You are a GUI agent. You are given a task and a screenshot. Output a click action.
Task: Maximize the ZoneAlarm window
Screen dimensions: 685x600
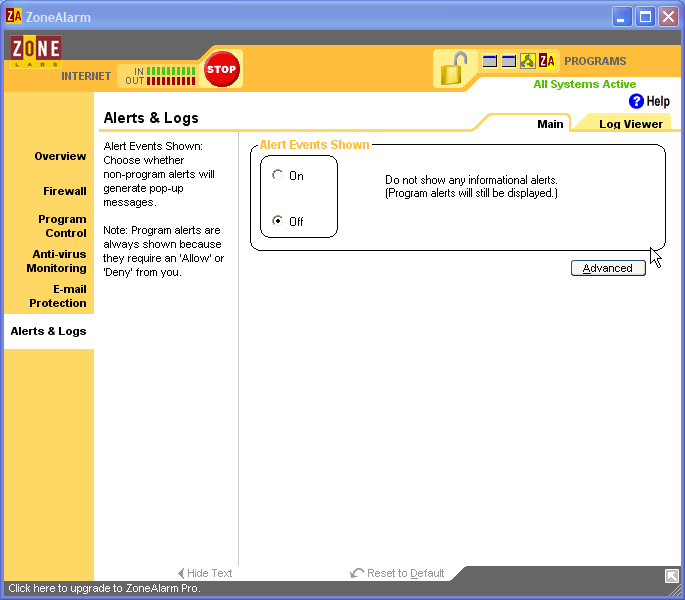645,17
